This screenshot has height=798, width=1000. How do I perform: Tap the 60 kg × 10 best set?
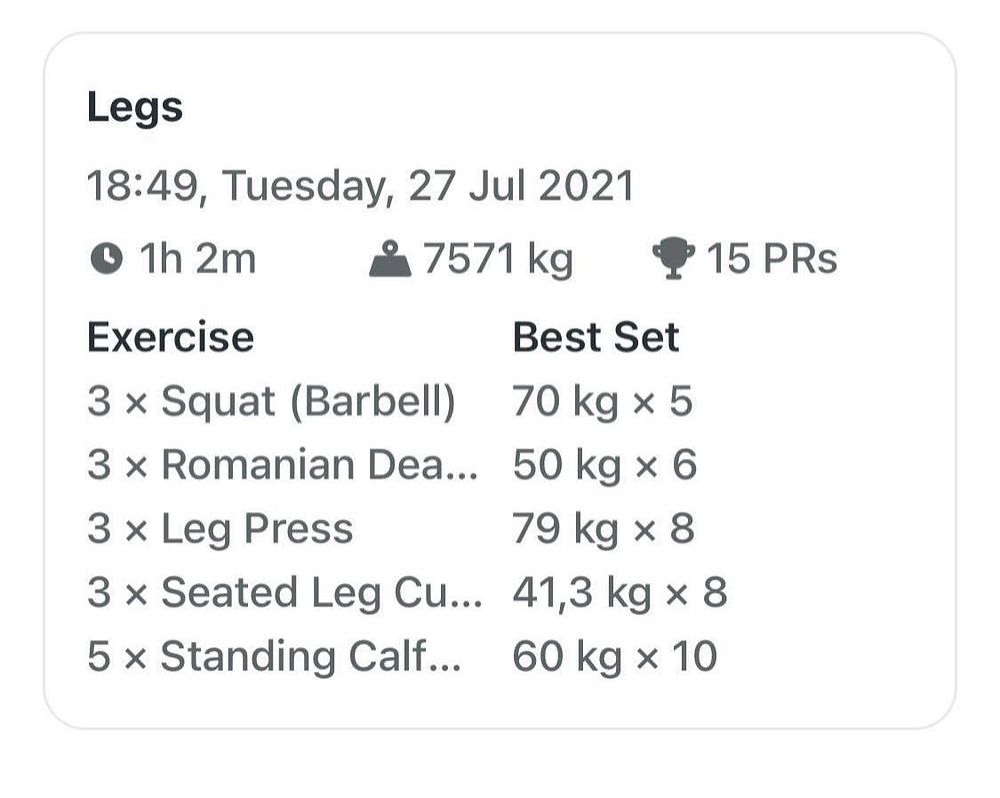pyautogui.click(x=615, y=657)
